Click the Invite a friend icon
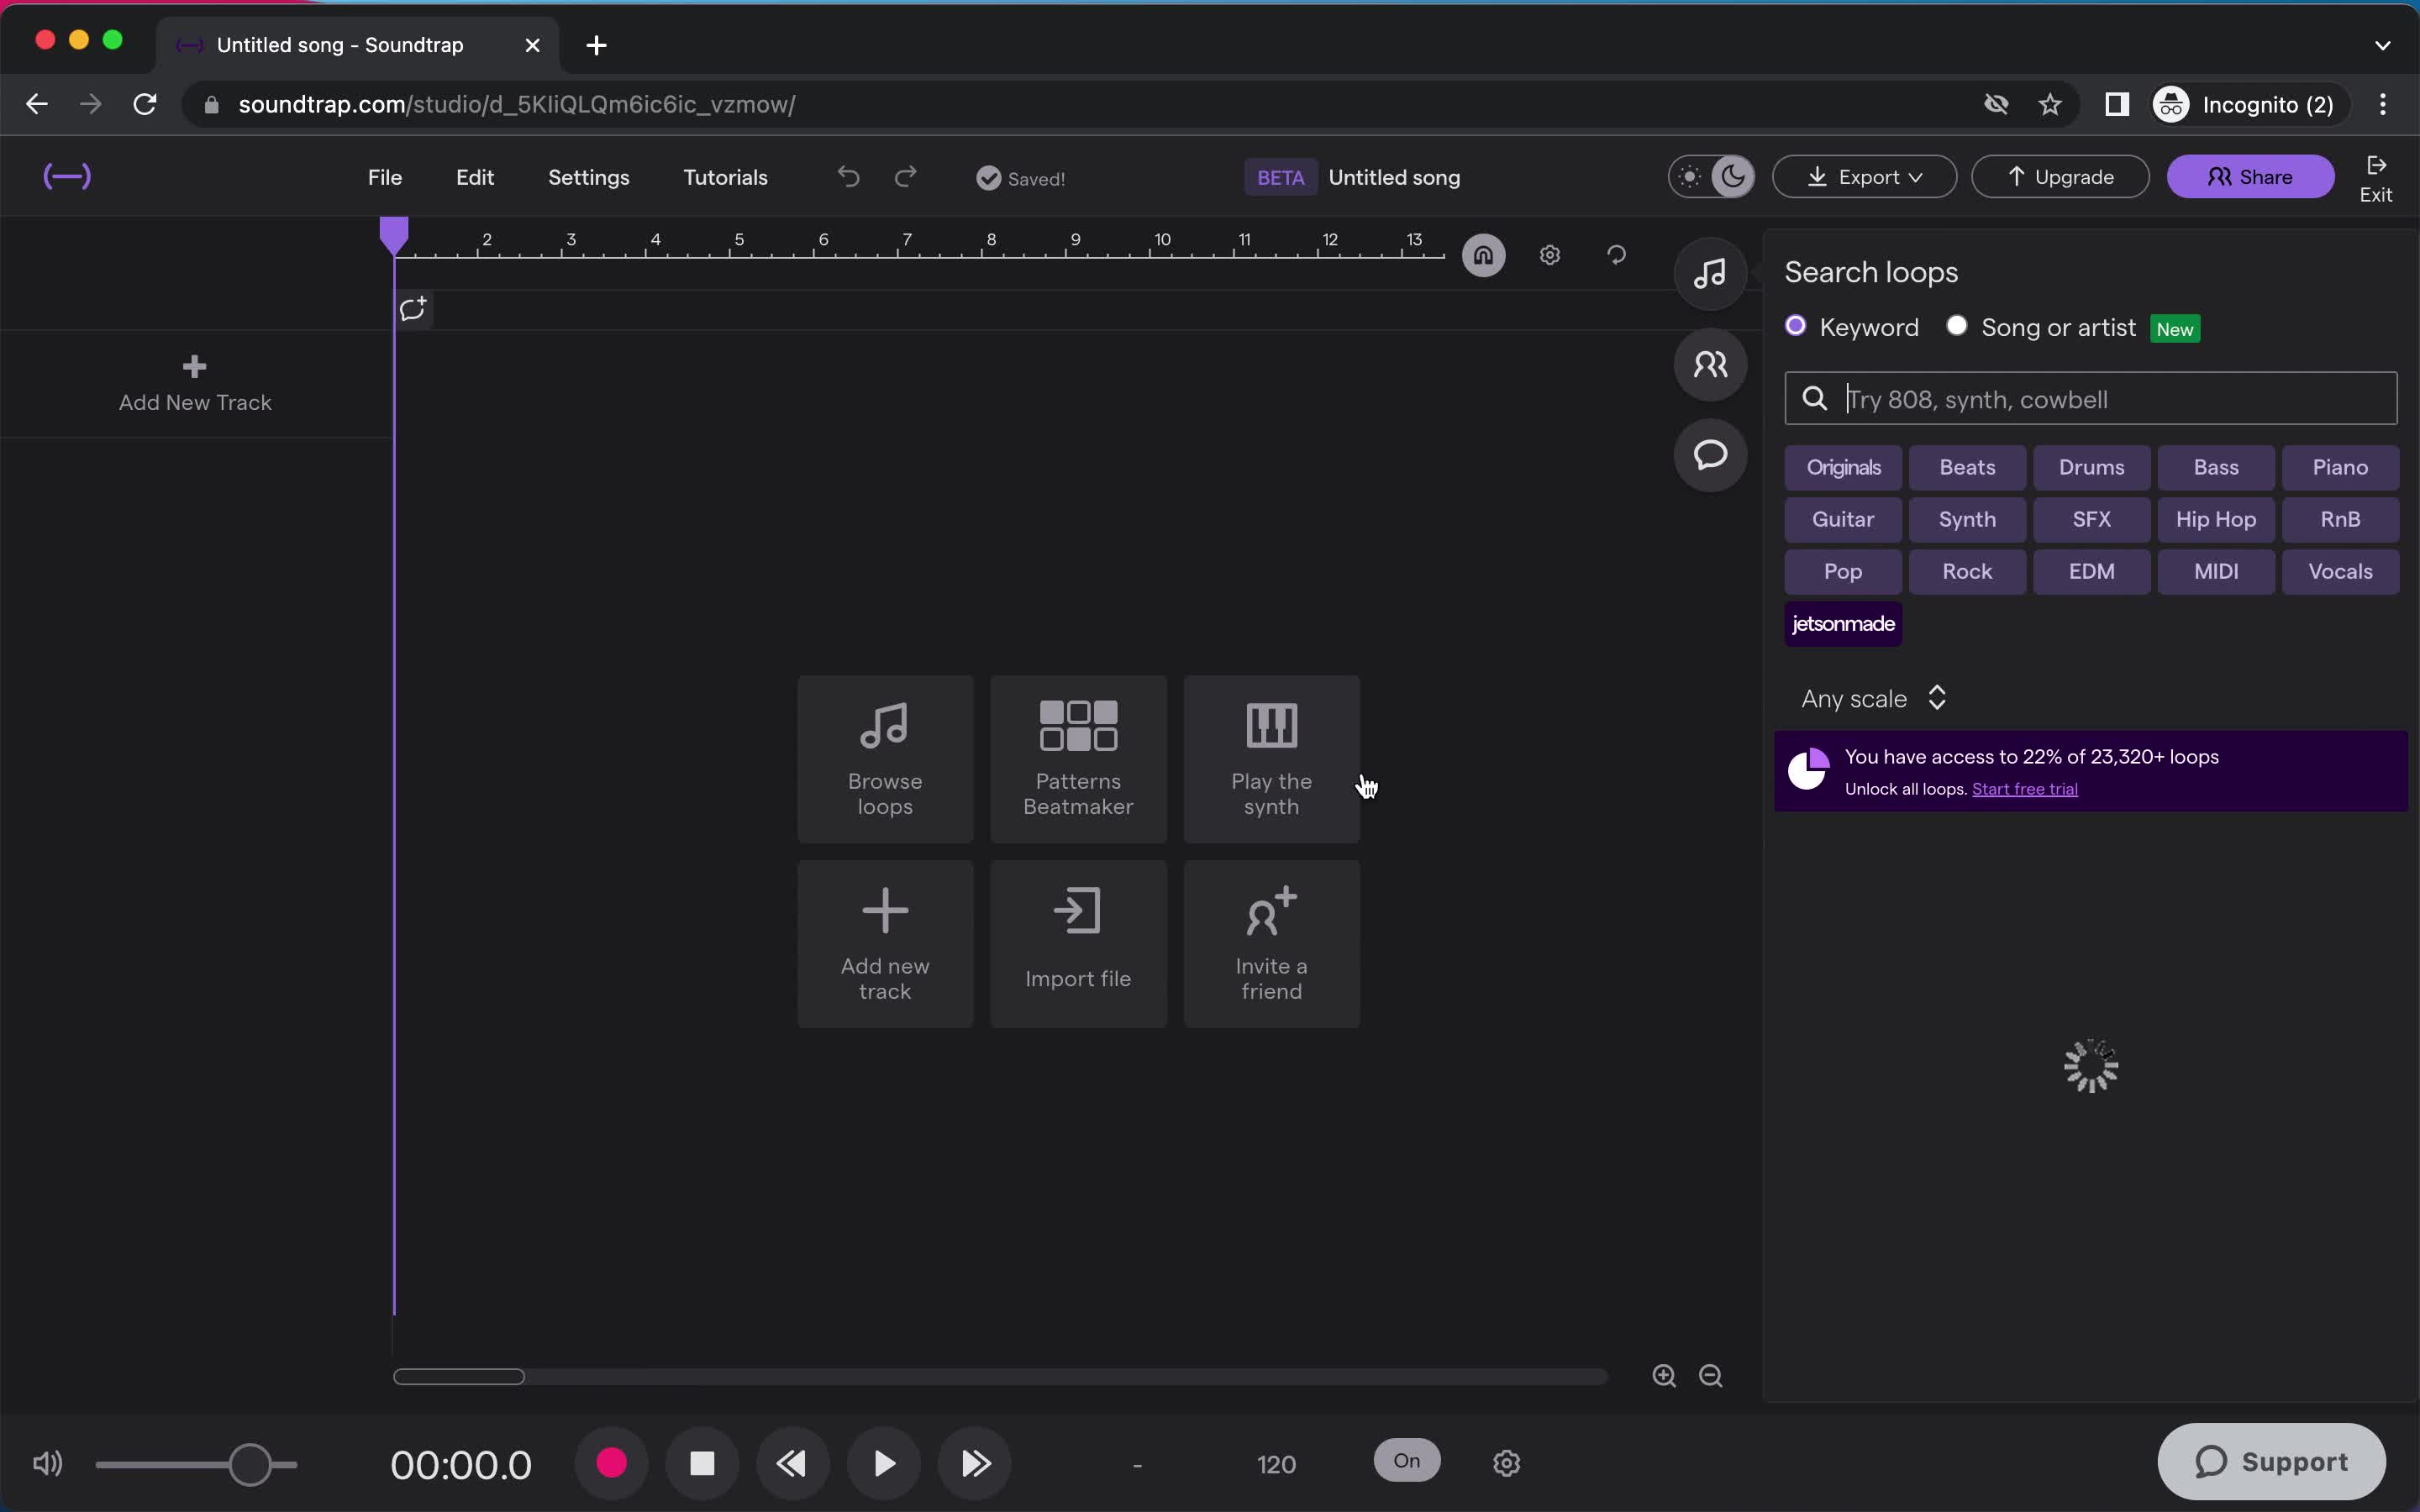This screenshot has height=1512, width=2420. coord(1270,942)
